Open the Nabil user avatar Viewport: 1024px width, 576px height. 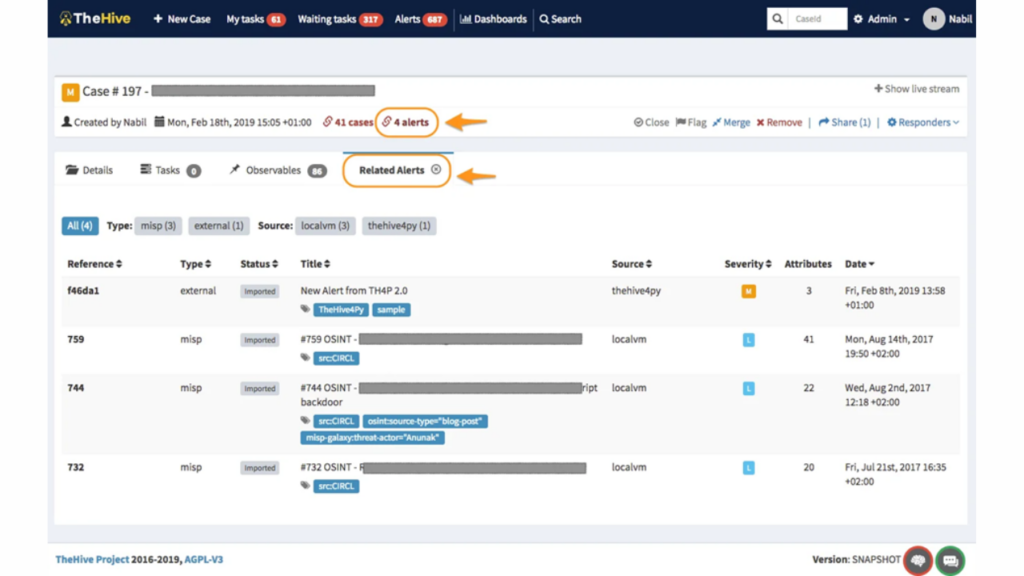[933, 19]
